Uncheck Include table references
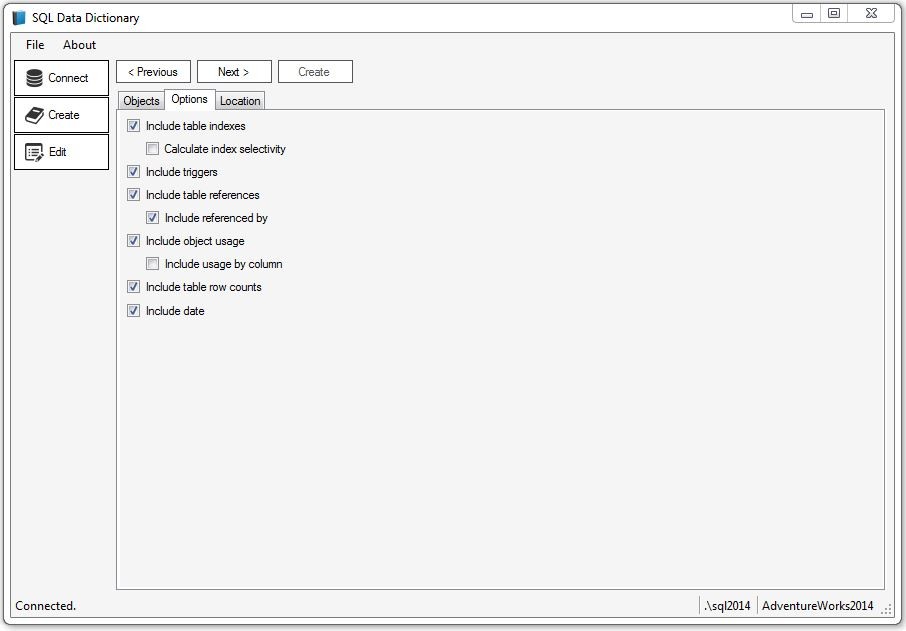The height and width of the screenshot is (631, 906). [x=133, y=195]
